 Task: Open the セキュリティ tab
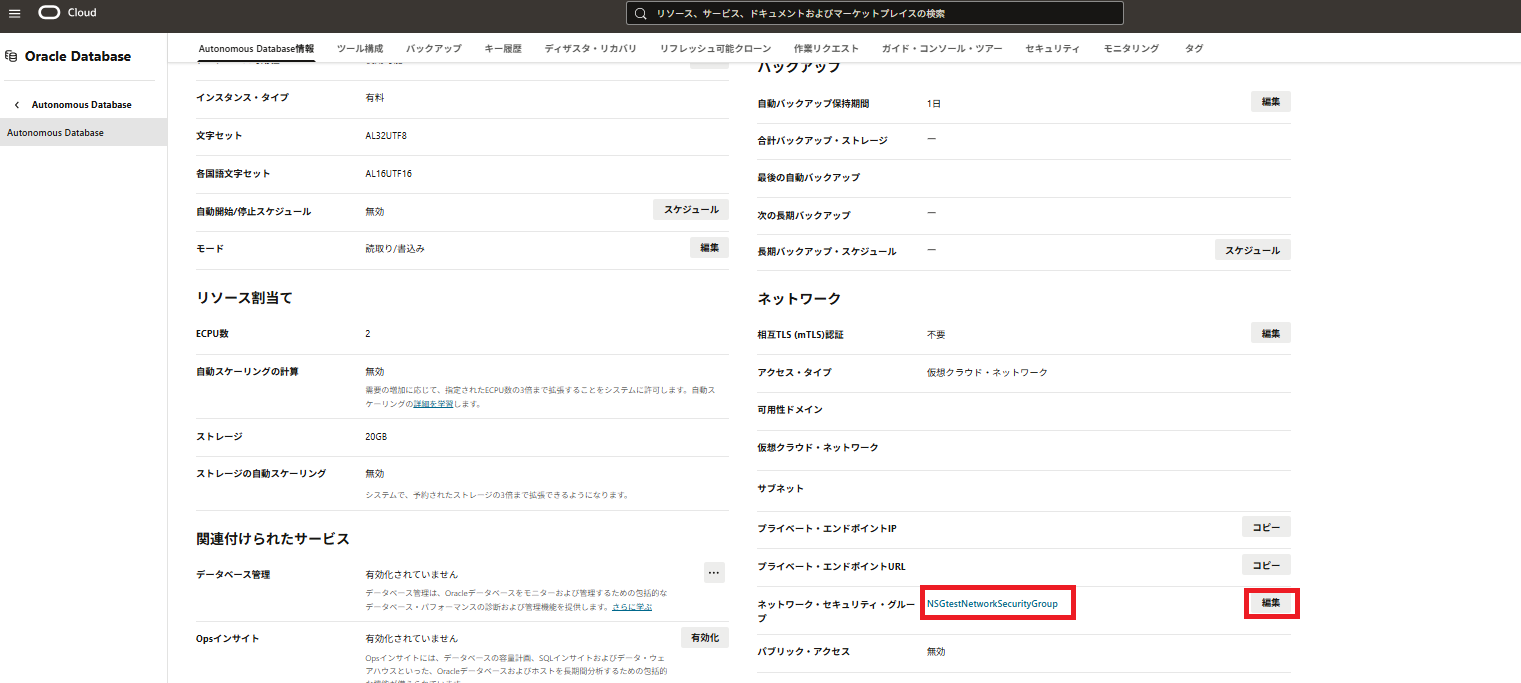click(1051, 47)
